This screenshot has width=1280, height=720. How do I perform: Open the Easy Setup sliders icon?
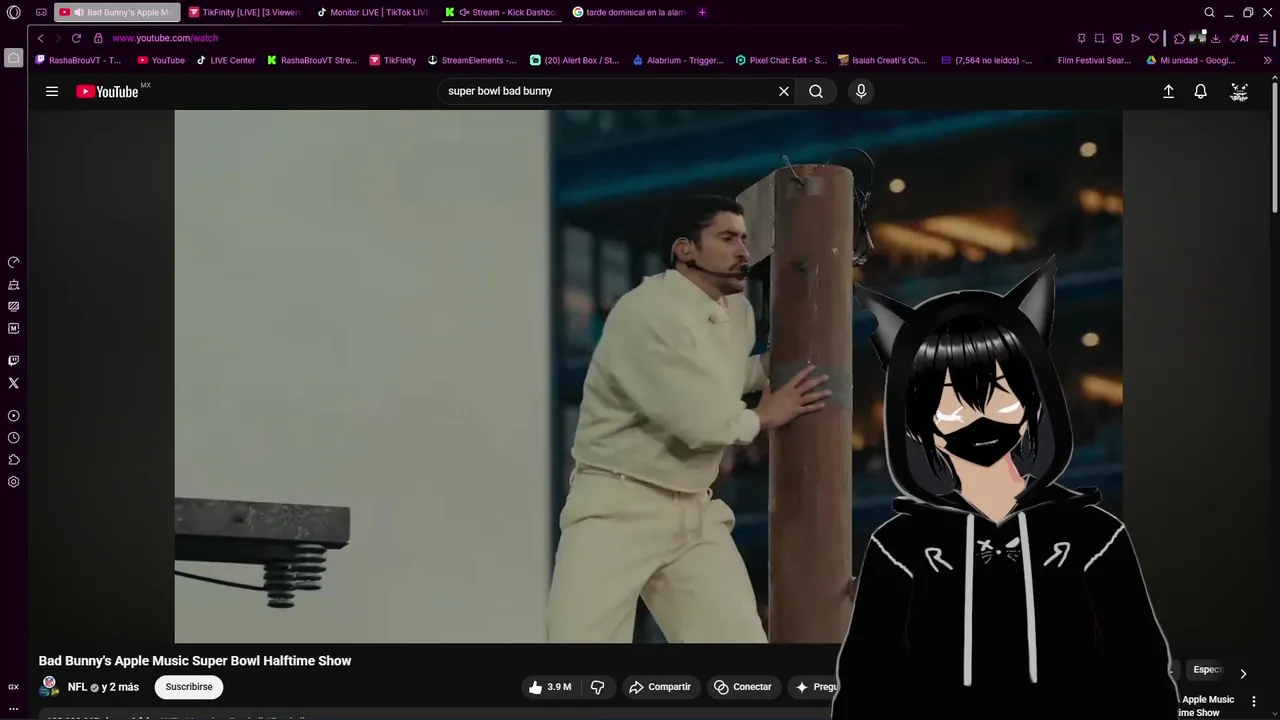pos(1264,38)
